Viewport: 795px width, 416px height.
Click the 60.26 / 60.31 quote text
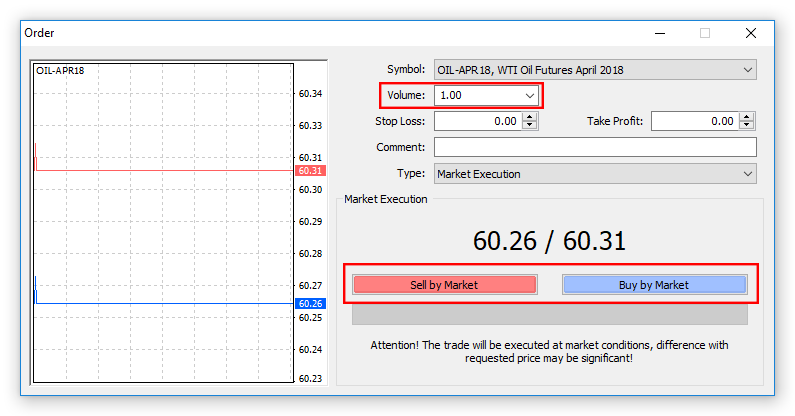549,241
